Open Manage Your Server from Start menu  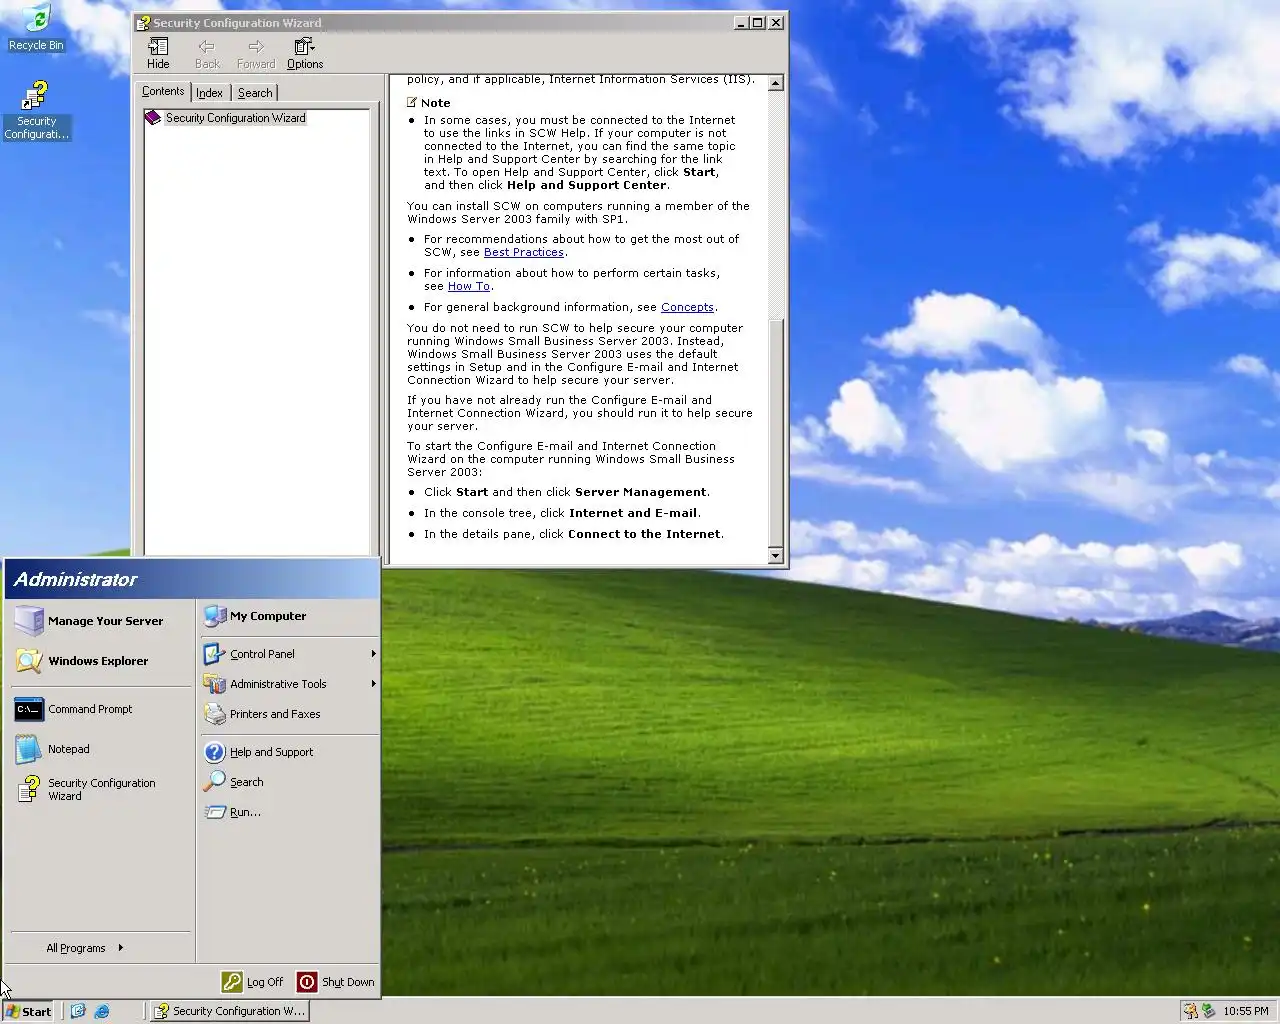click(x=100, y=621)
